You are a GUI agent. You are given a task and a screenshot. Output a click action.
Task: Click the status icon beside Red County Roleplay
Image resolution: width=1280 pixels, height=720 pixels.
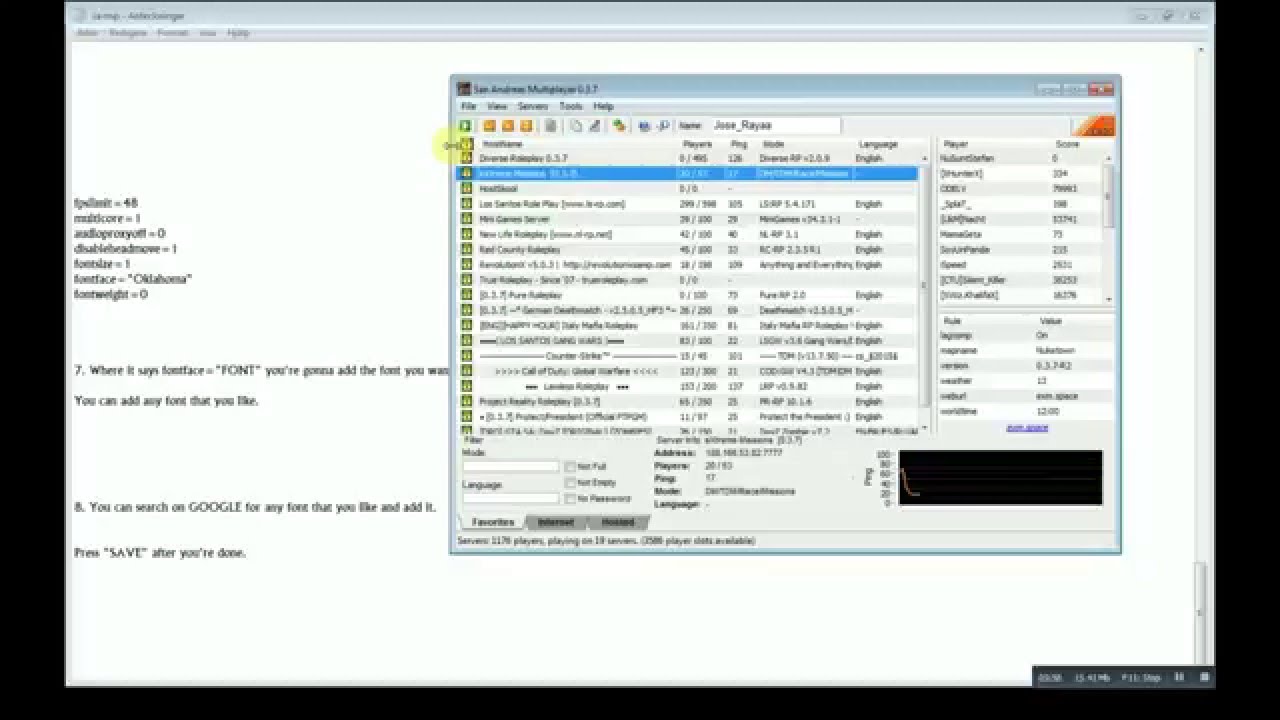tap(466, 249)
